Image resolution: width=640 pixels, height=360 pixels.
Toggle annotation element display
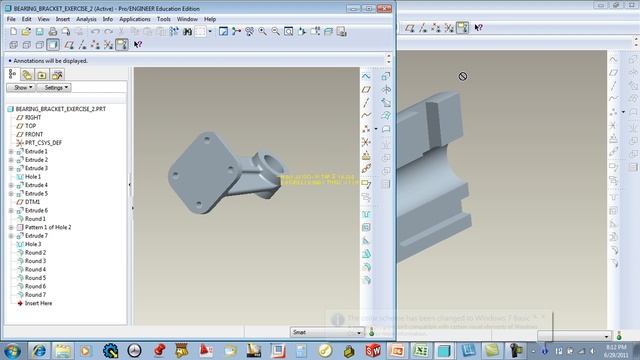tap(122, 44)
